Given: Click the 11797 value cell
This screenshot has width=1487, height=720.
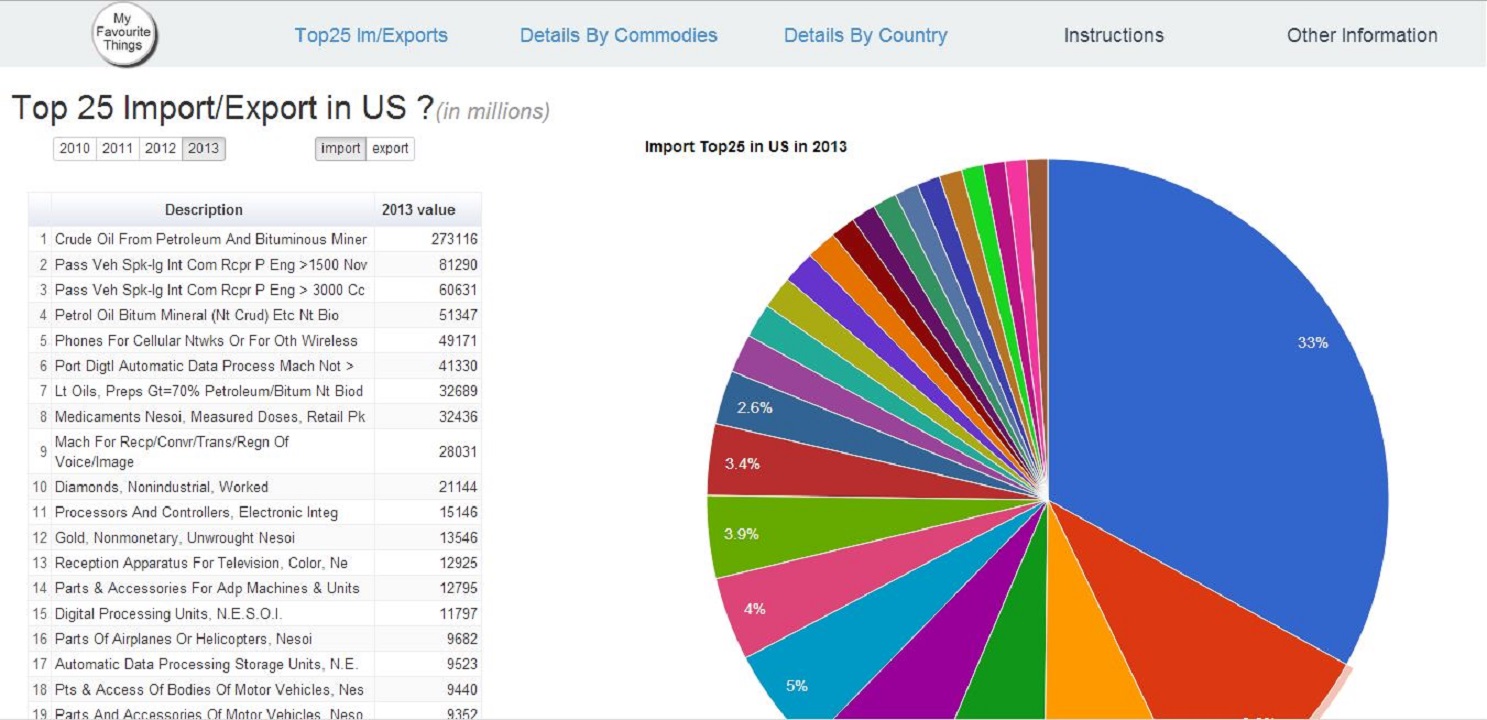Looking at the screenshot, I should [x=428, y=614].
